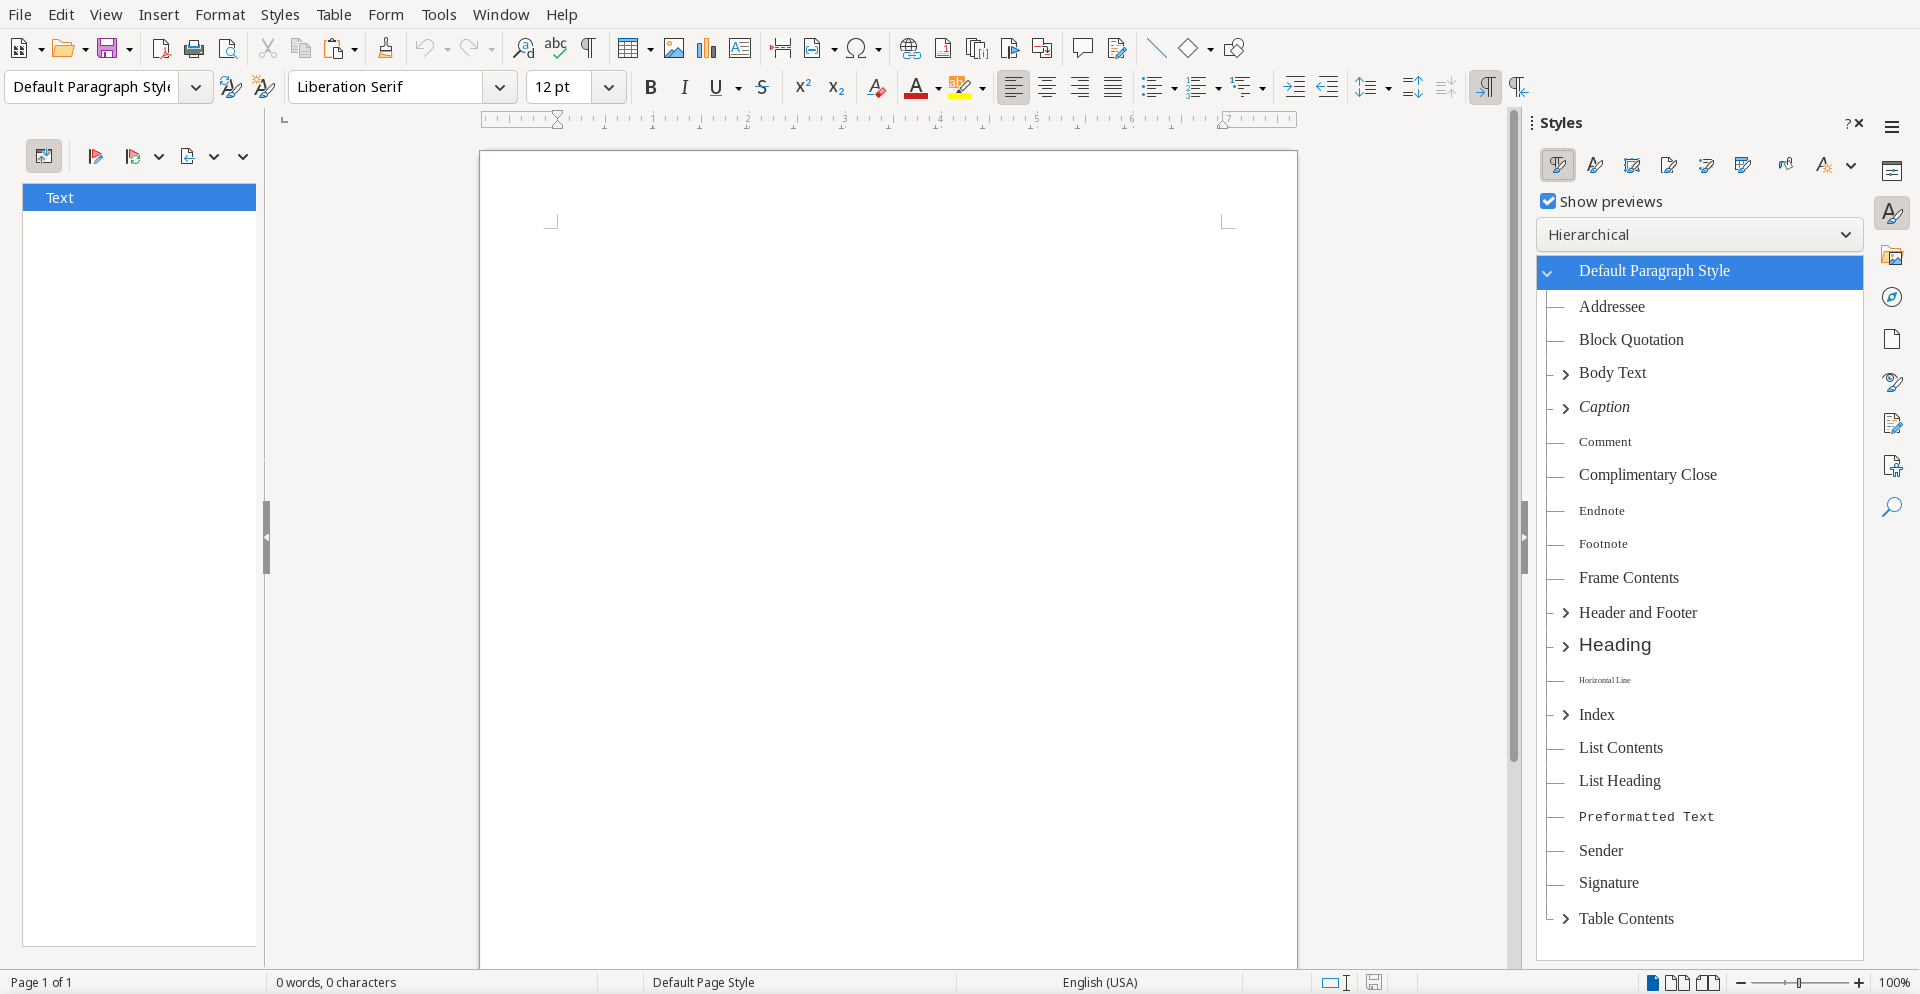Insert Page Break icon
Image resolution: width=1920 pixels, height=994 pixels.
(780, 48)
